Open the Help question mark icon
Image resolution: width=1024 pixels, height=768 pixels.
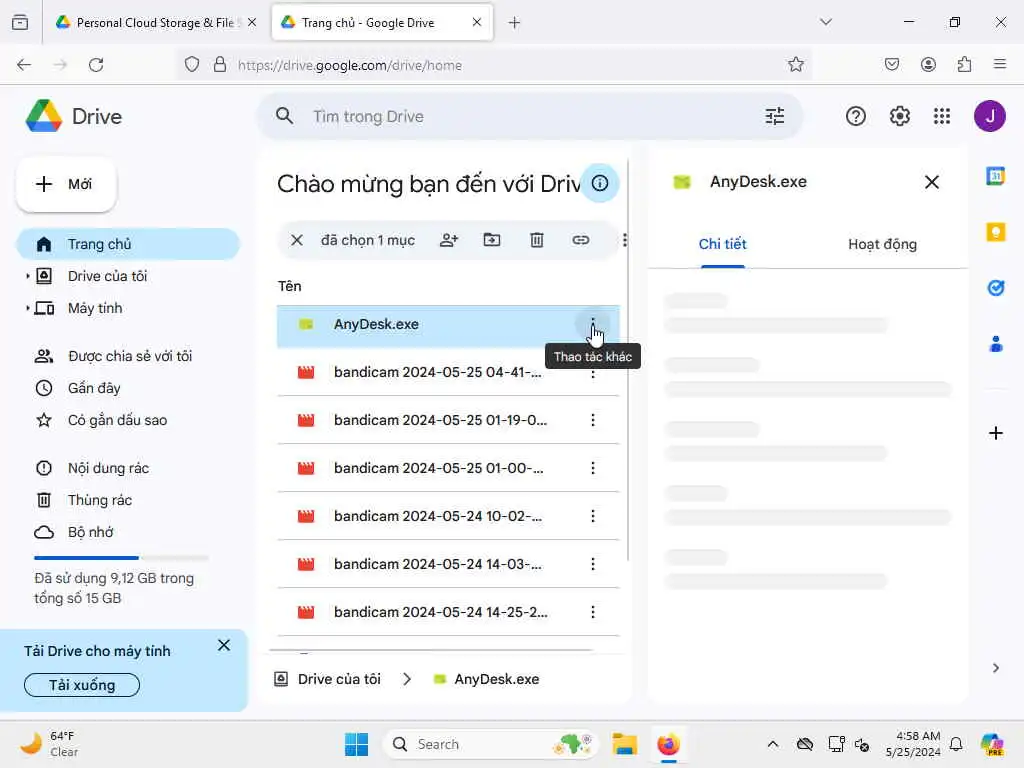click(856, 116)
